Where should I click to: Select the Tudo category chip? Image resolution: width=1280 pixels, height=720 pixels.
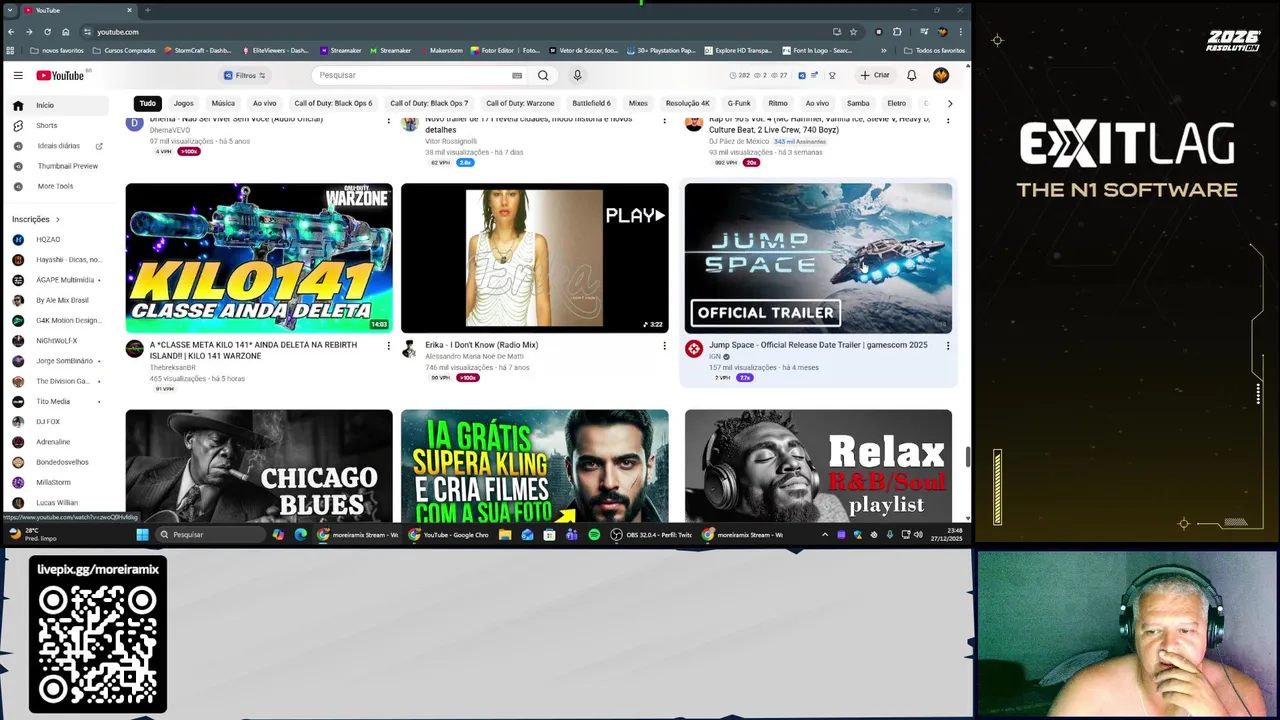coord(147,103)
